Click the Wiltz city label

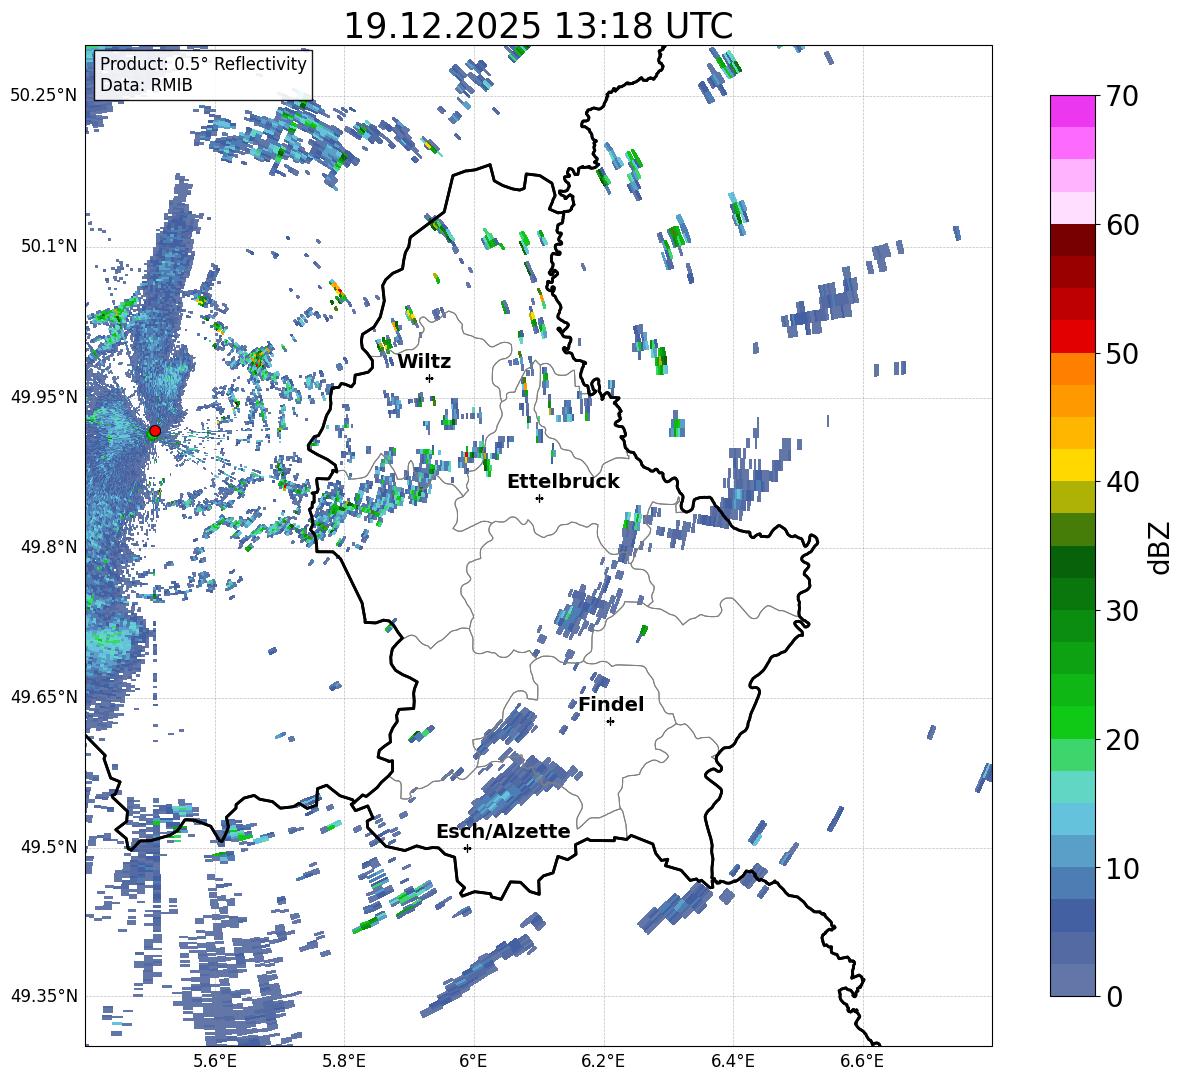424,362
